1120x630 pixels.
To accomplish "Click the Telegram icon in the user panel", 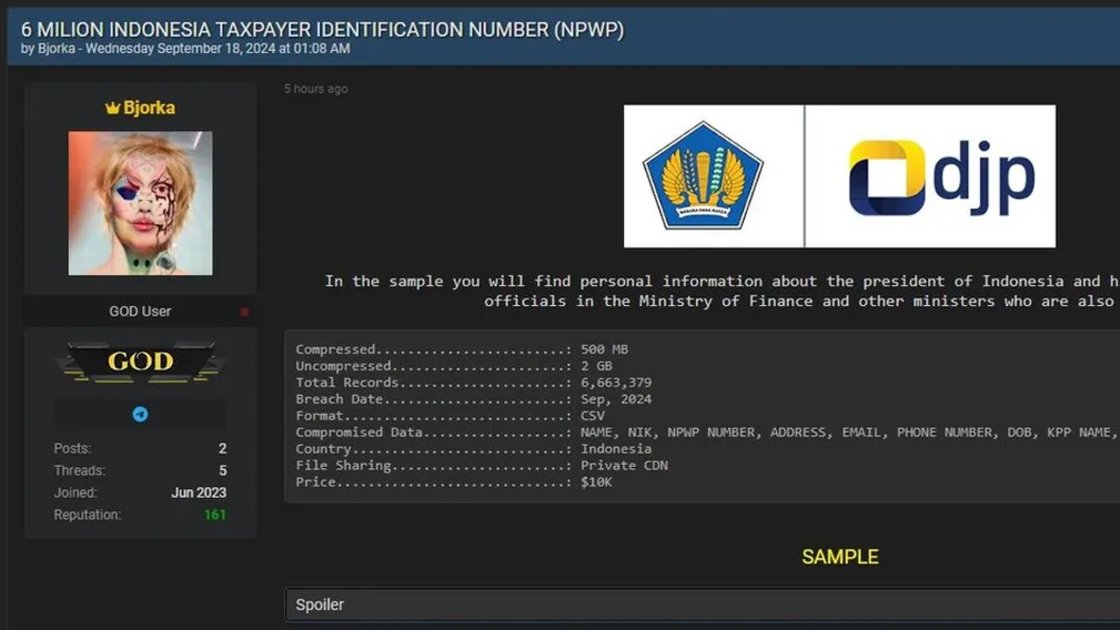I will 140,414.
